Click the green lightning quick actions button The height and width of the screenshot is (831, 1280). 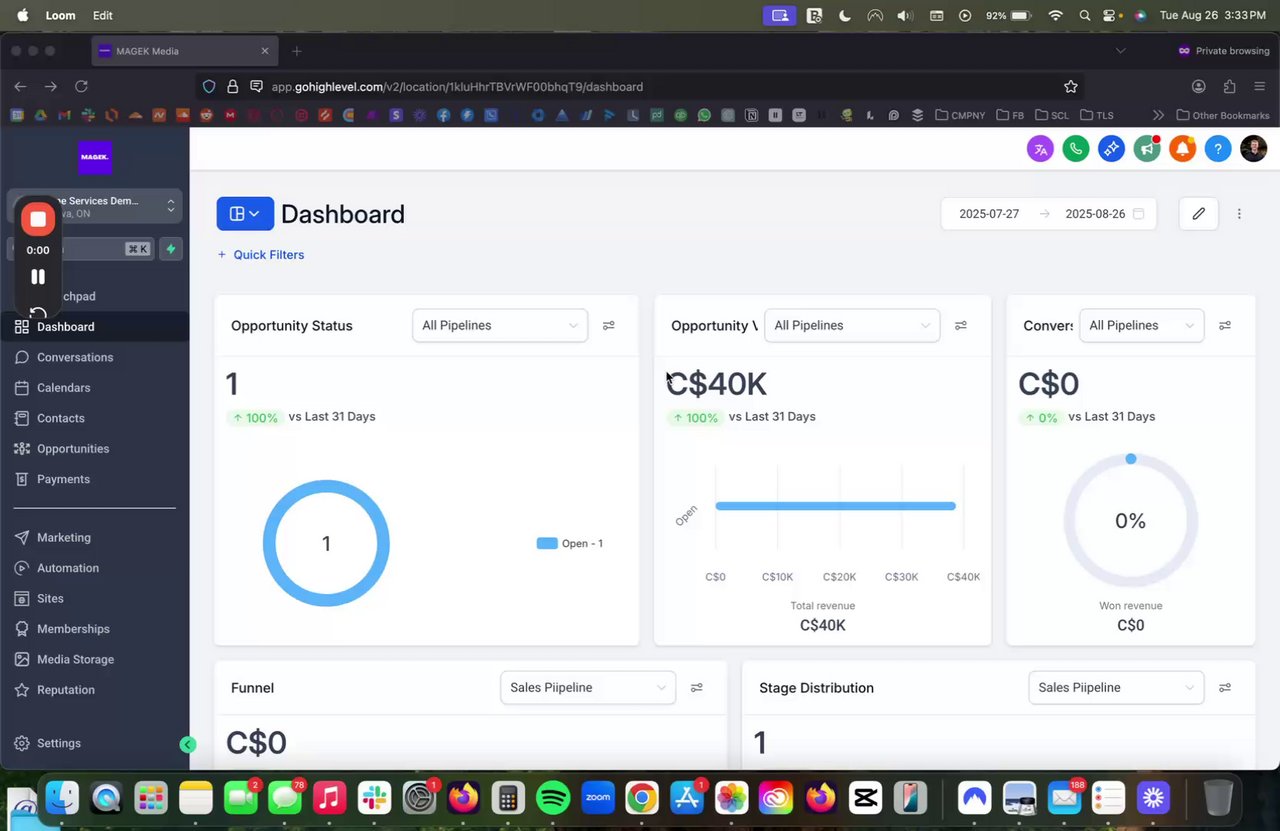171,249
